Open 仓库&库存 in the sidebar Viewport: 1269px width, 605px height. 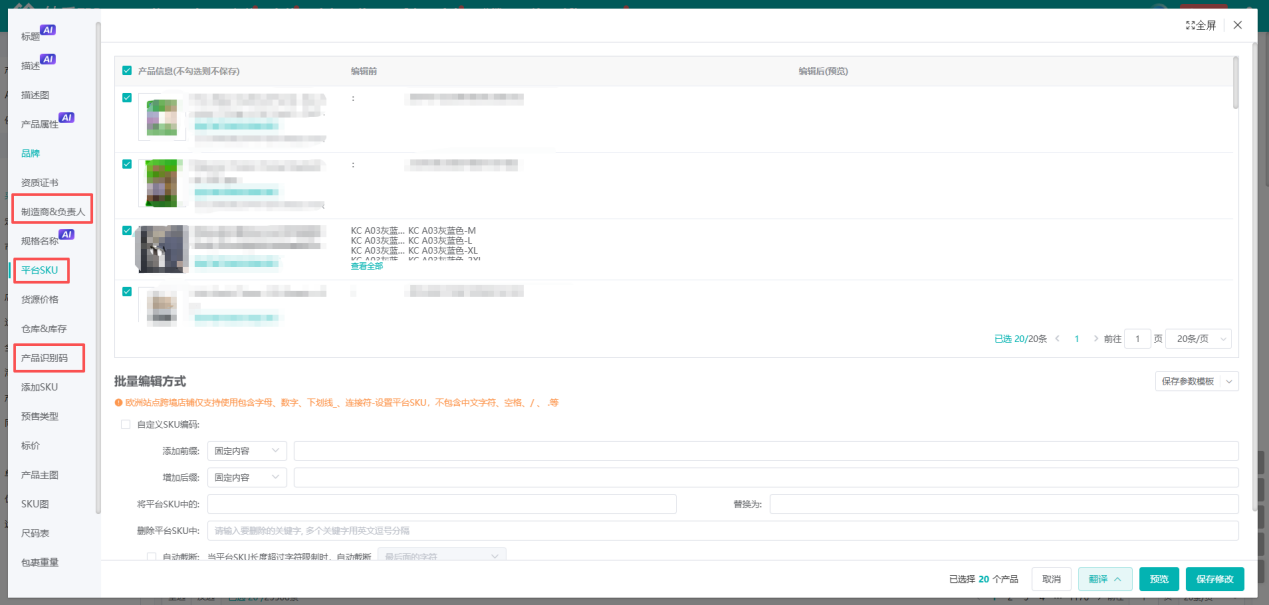pos(44,328)
